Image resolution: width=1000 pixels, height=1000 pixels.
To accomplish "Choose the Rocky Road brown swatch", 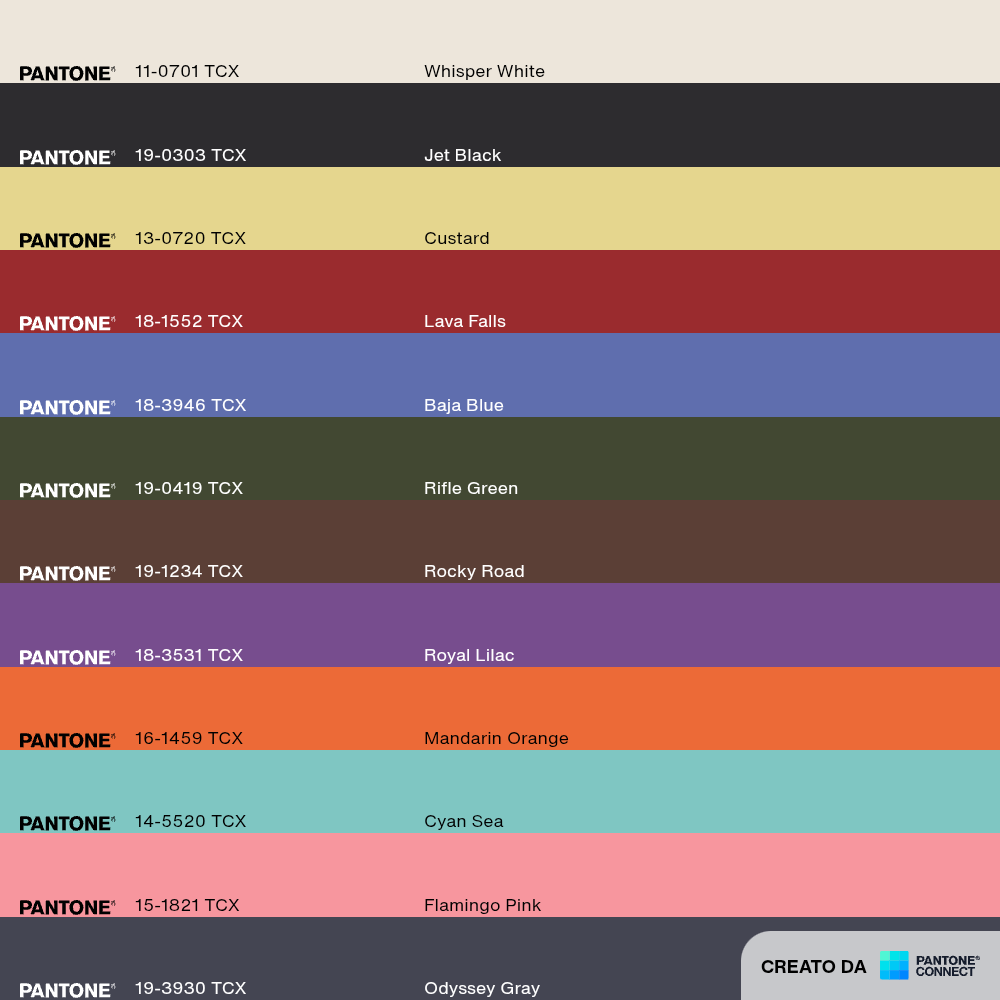I will click(x=500, y=541).
